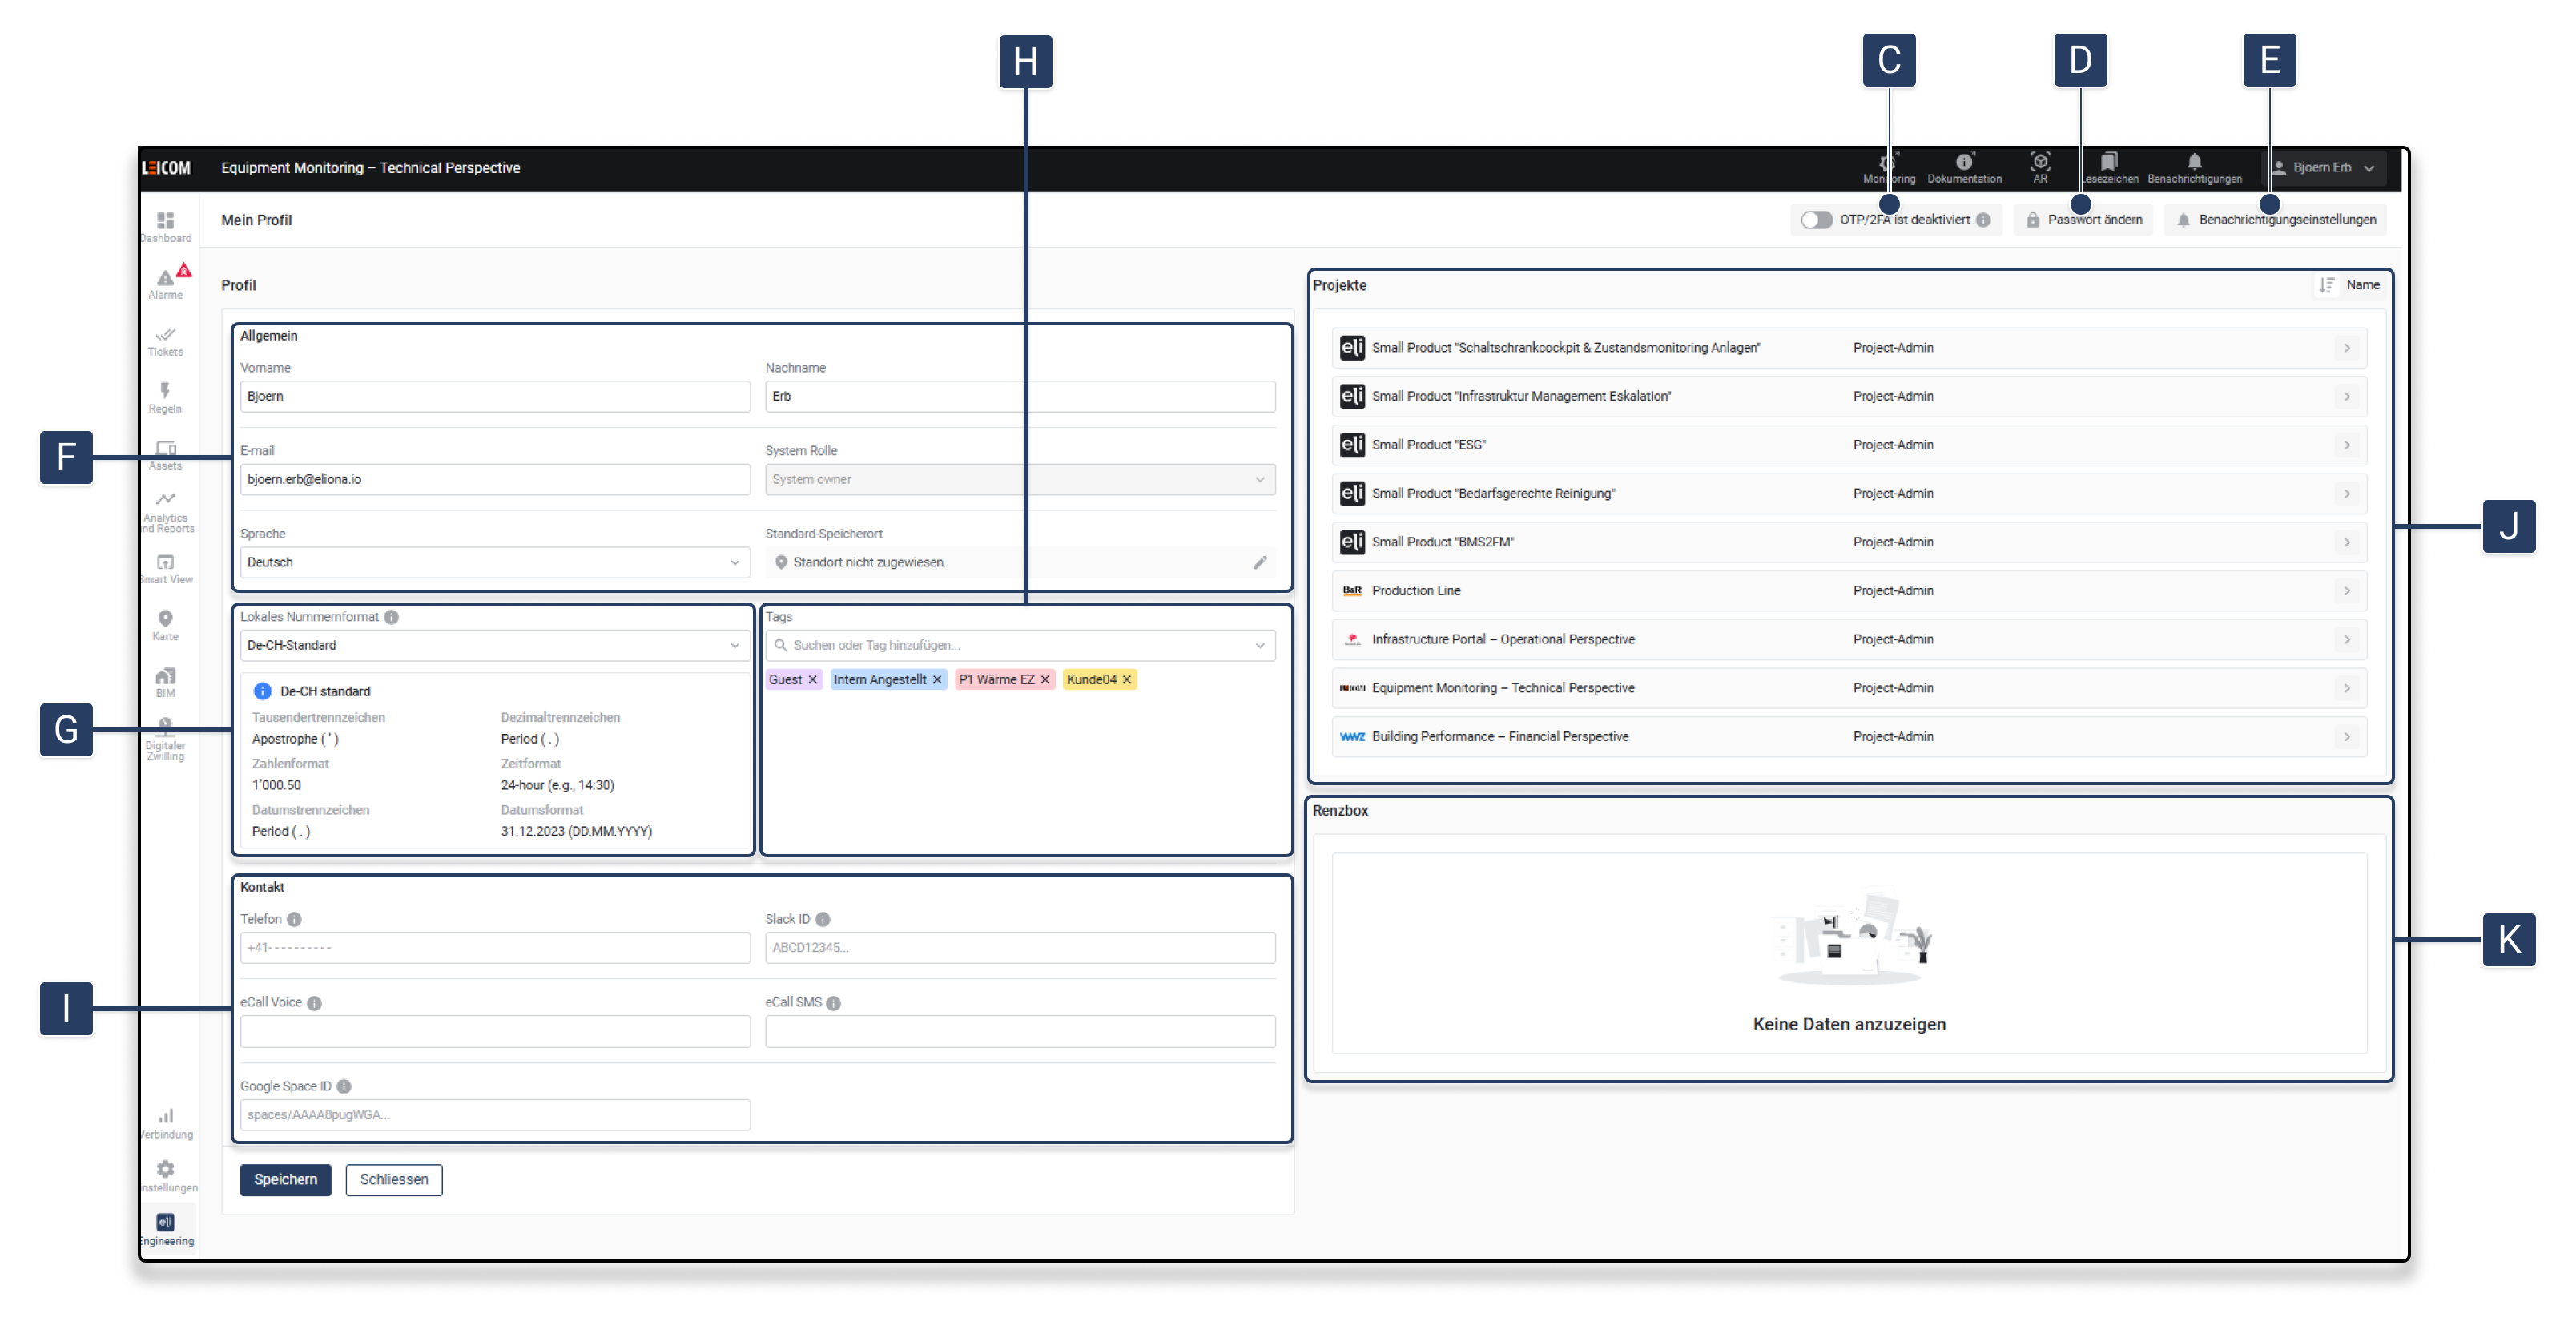Click the Speichern button

285,1180
